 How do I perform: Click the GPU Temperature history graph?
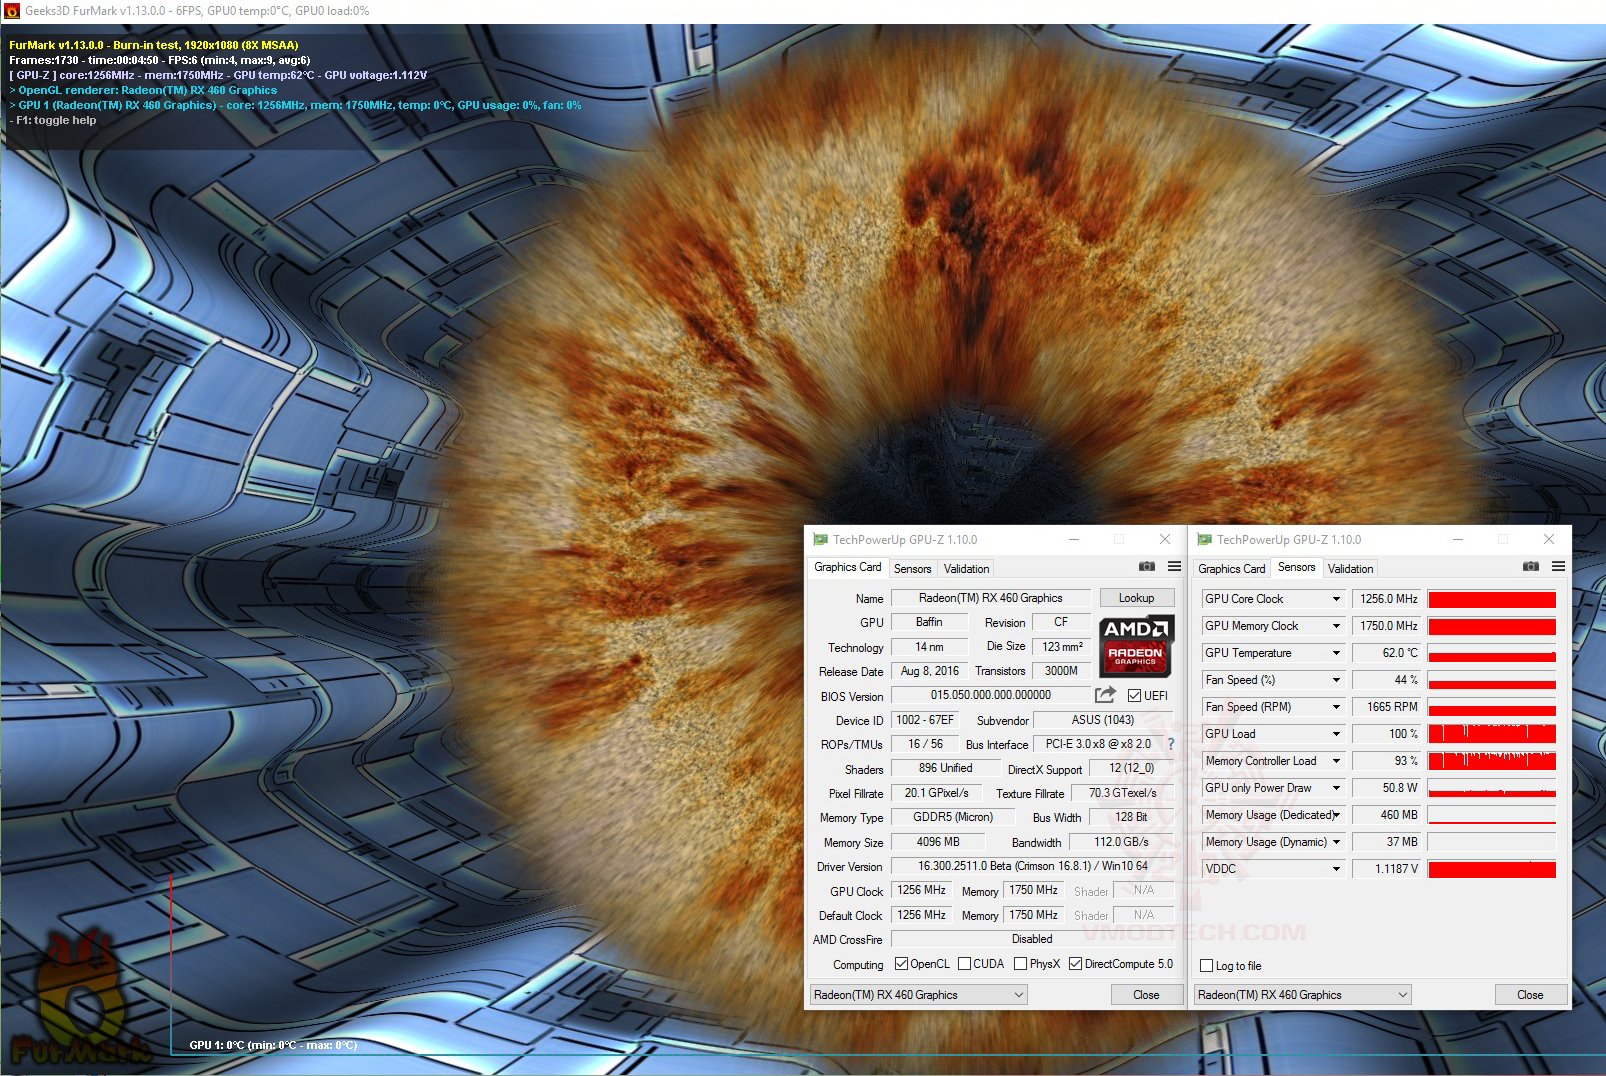1492,653
